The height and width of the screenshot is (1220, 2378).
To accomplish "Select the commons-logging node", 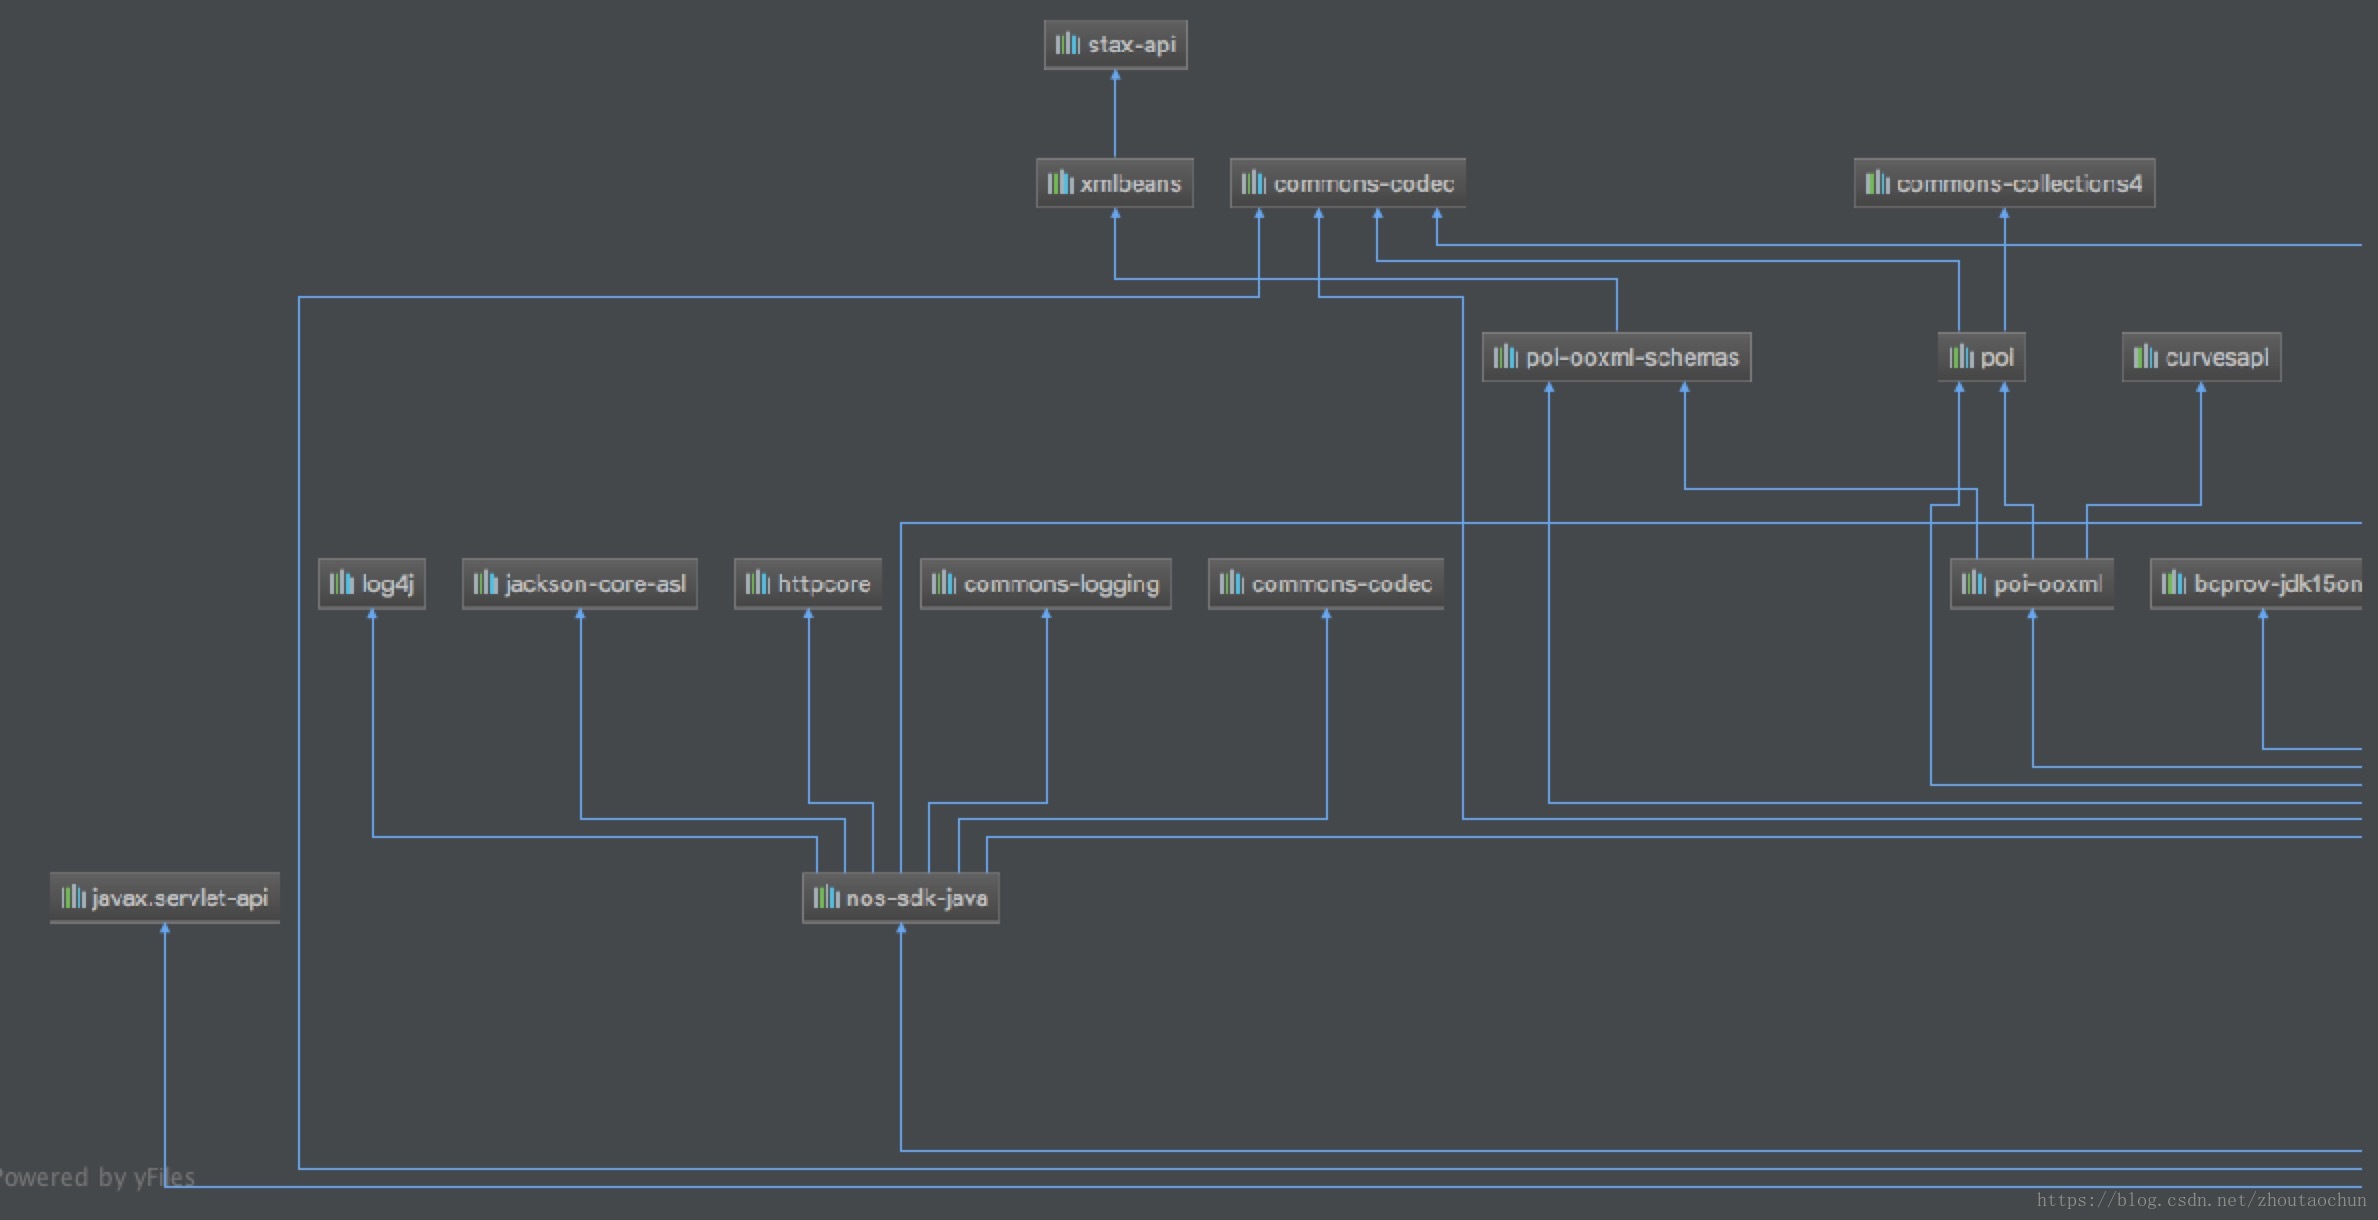I will [x=1045, y=583].
